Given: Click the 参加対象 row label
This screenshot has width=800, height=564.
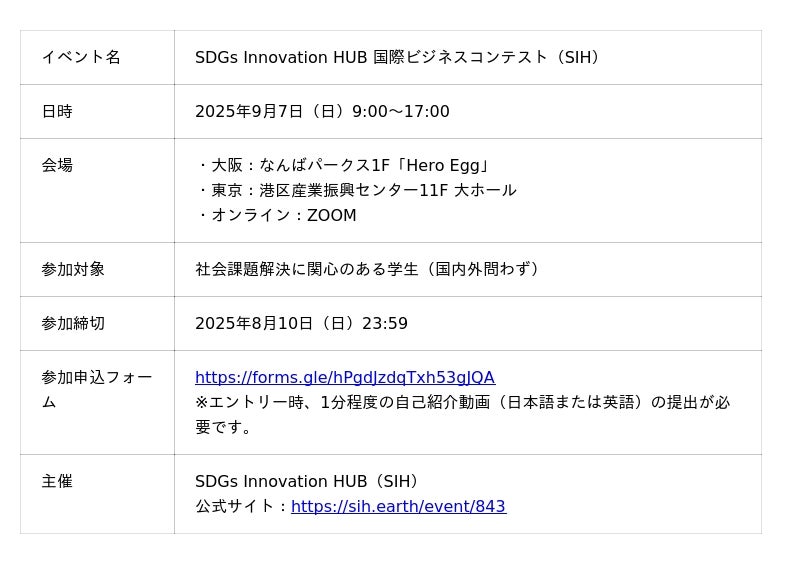Looking at the screenshot, I should (x=73, y=270).
